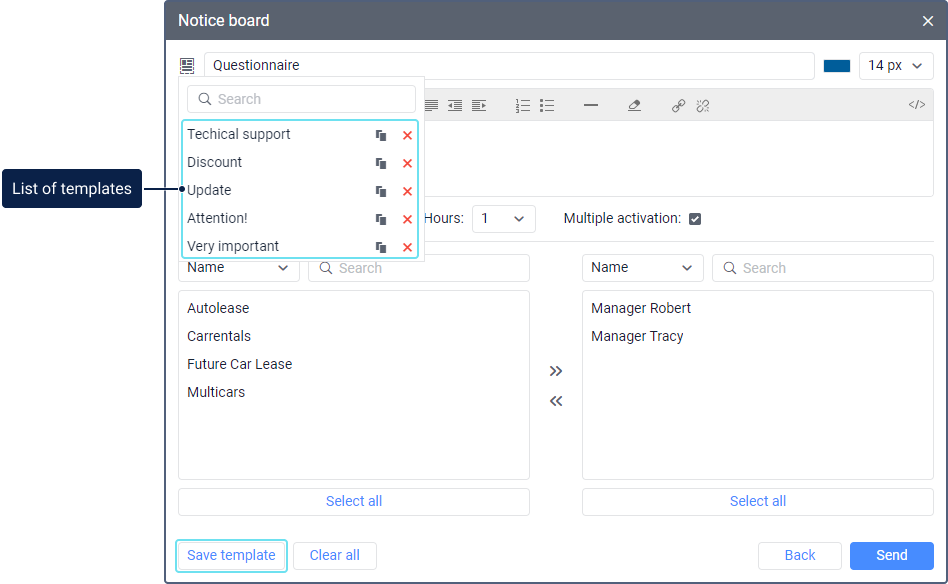The image size is (948, 584).
Task: Click the Save template button
Action: (231, 555)
